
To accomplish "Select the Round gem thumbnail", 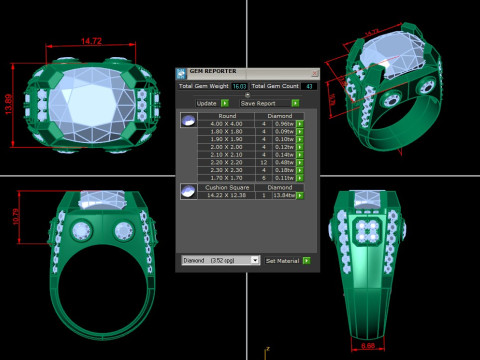I will coord(189,120).
